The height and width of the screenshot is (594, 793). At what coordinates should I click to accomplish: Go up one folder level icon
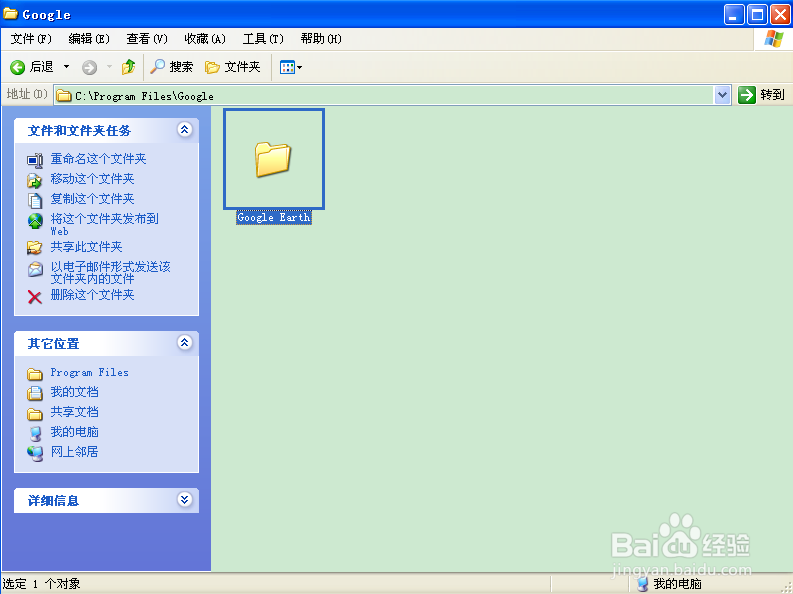[x=128, y=67]
